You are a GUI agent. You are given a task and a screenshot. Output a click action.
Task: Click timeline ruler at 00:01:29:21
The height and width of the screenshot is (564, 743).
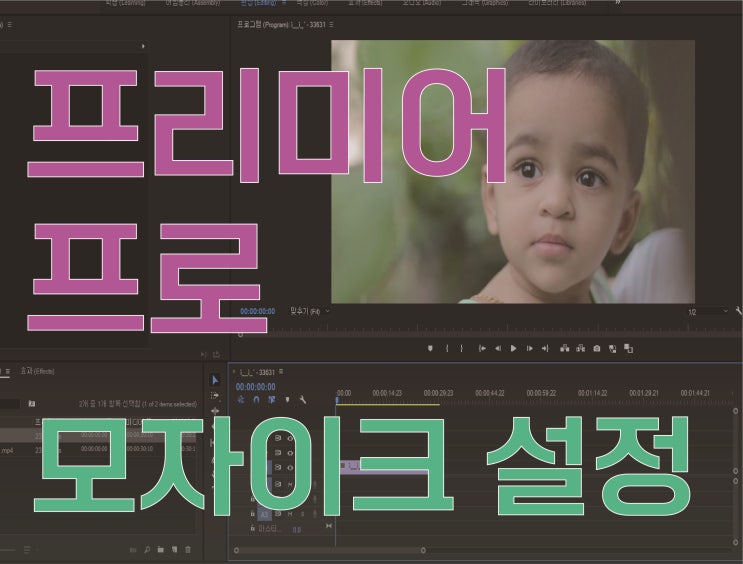[x=644, y=393]
